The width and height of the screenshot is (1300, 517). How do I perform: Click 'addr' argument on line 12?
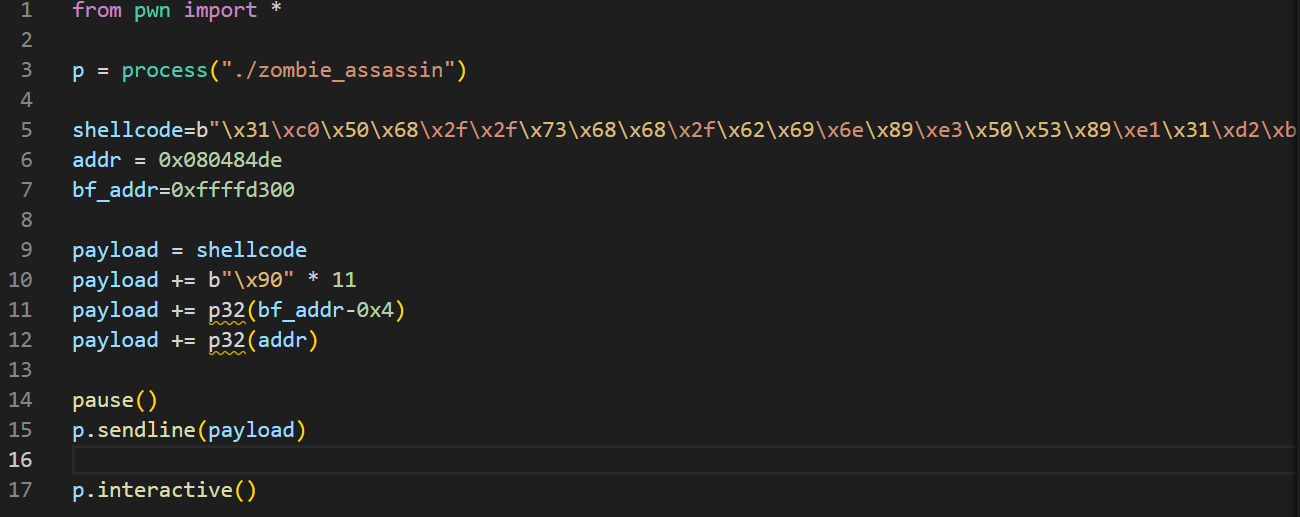coord(282,340)
